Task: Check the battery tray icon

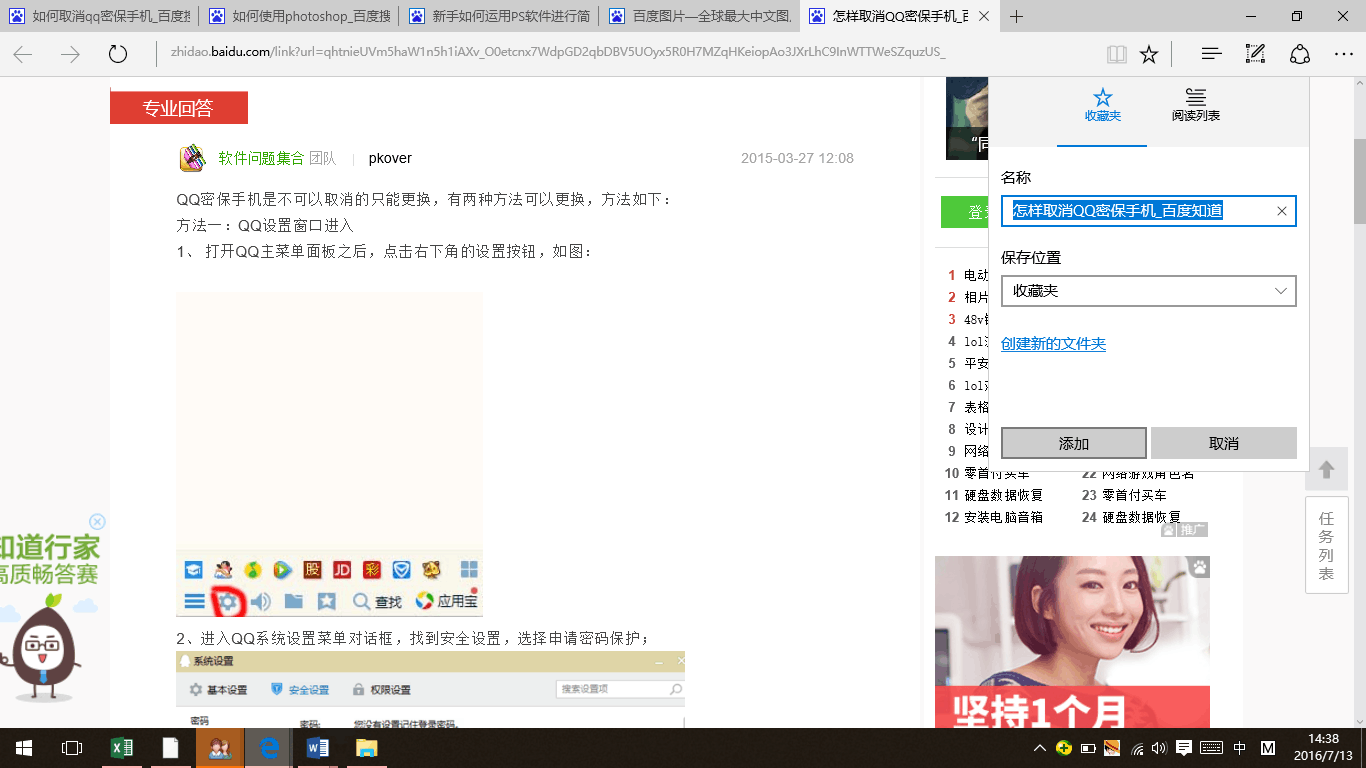Action: tap(1088, 748)
